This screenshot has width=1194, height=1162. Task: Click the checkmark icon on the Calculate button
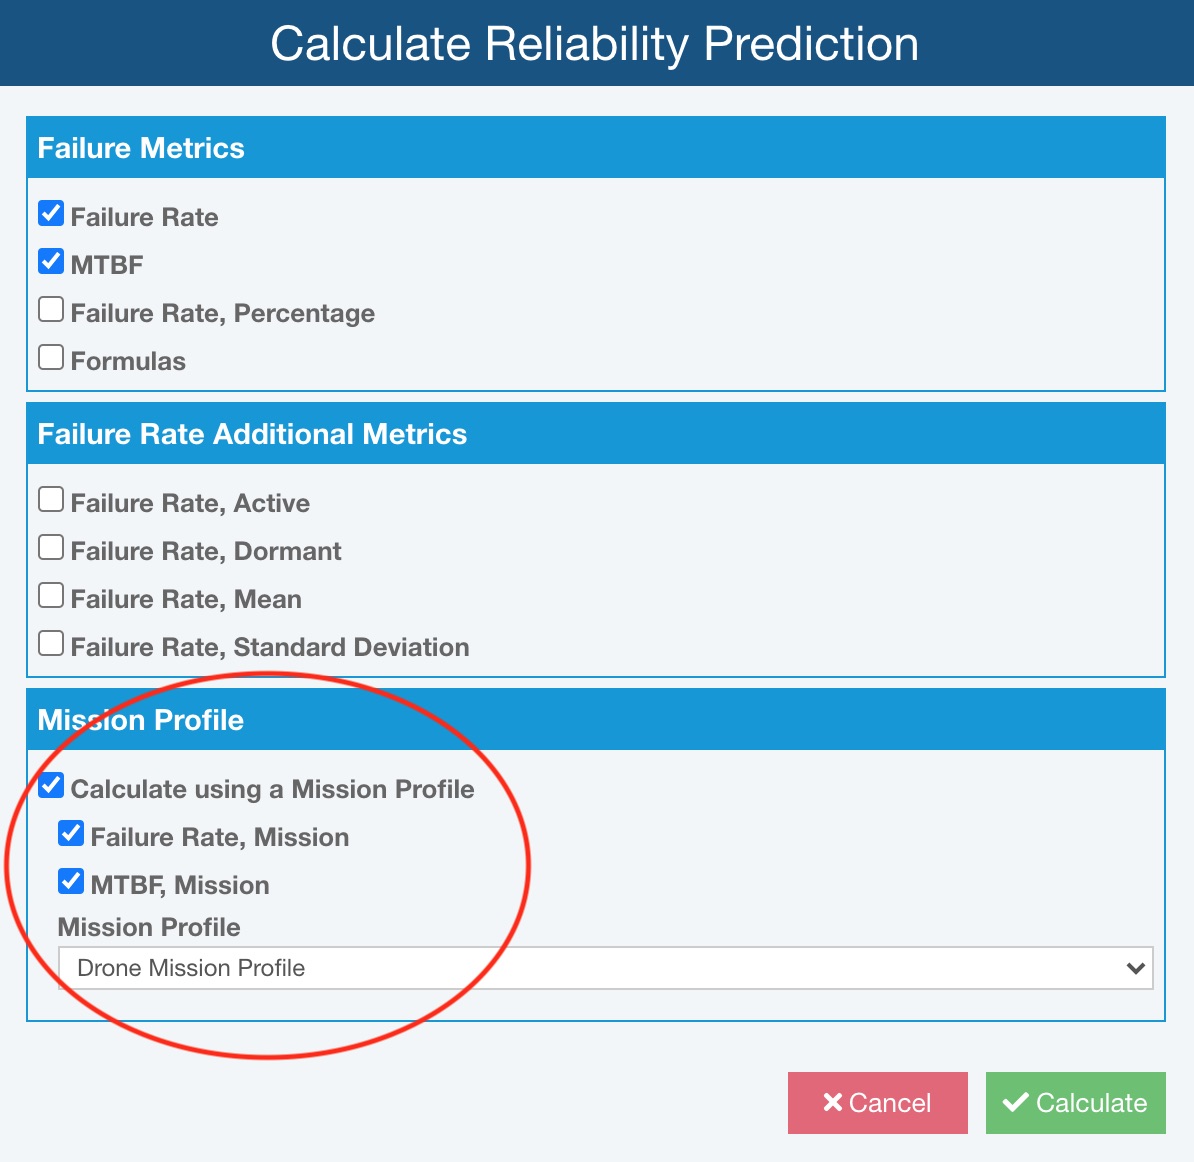1015,1103
